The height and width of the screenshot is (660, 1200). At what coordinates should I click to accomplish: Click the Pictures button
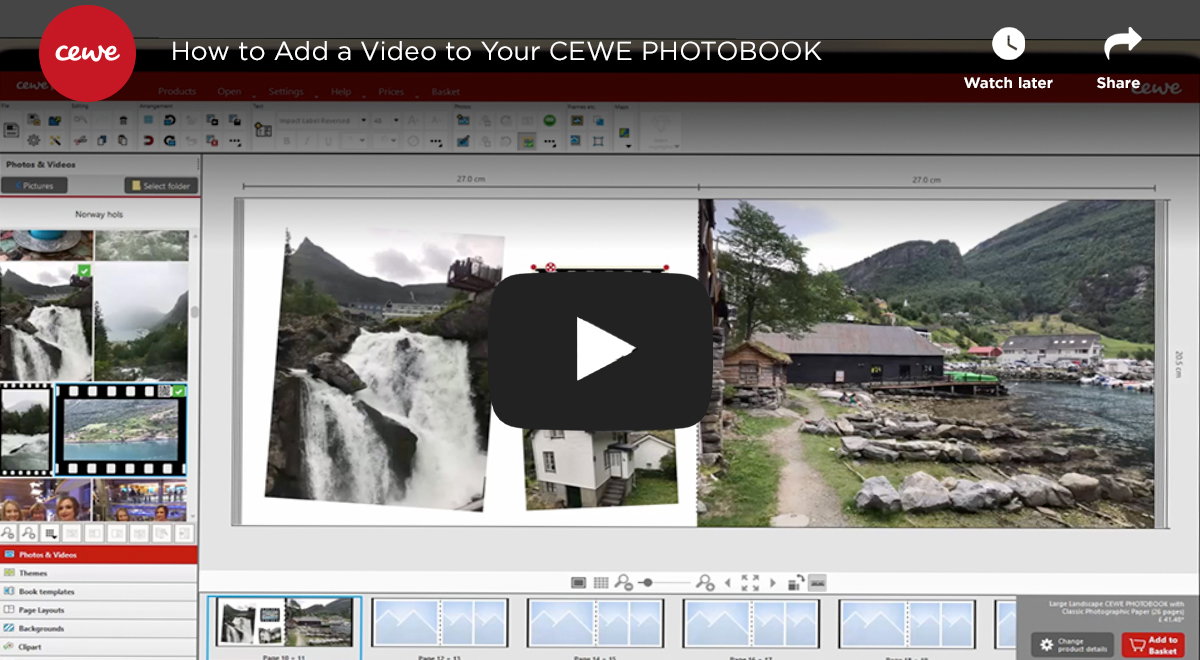(x=34, y=185)
